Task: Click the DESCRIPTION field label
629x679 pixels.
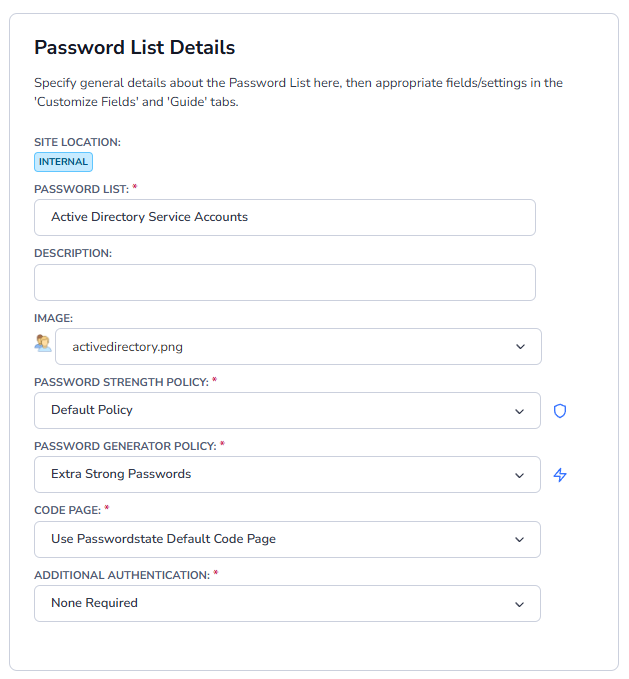Action: click(x=73, y=253)
